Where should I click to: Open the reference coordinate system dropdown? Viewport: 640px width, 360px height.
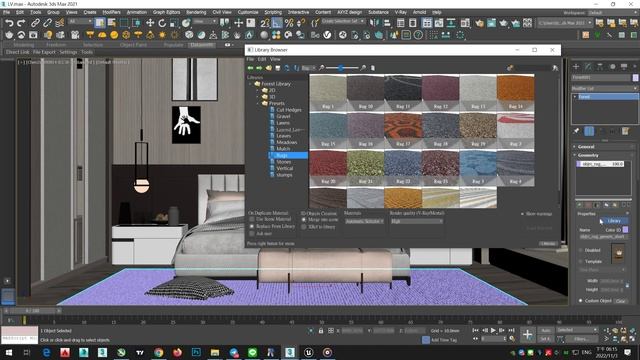tap(205, 22)
